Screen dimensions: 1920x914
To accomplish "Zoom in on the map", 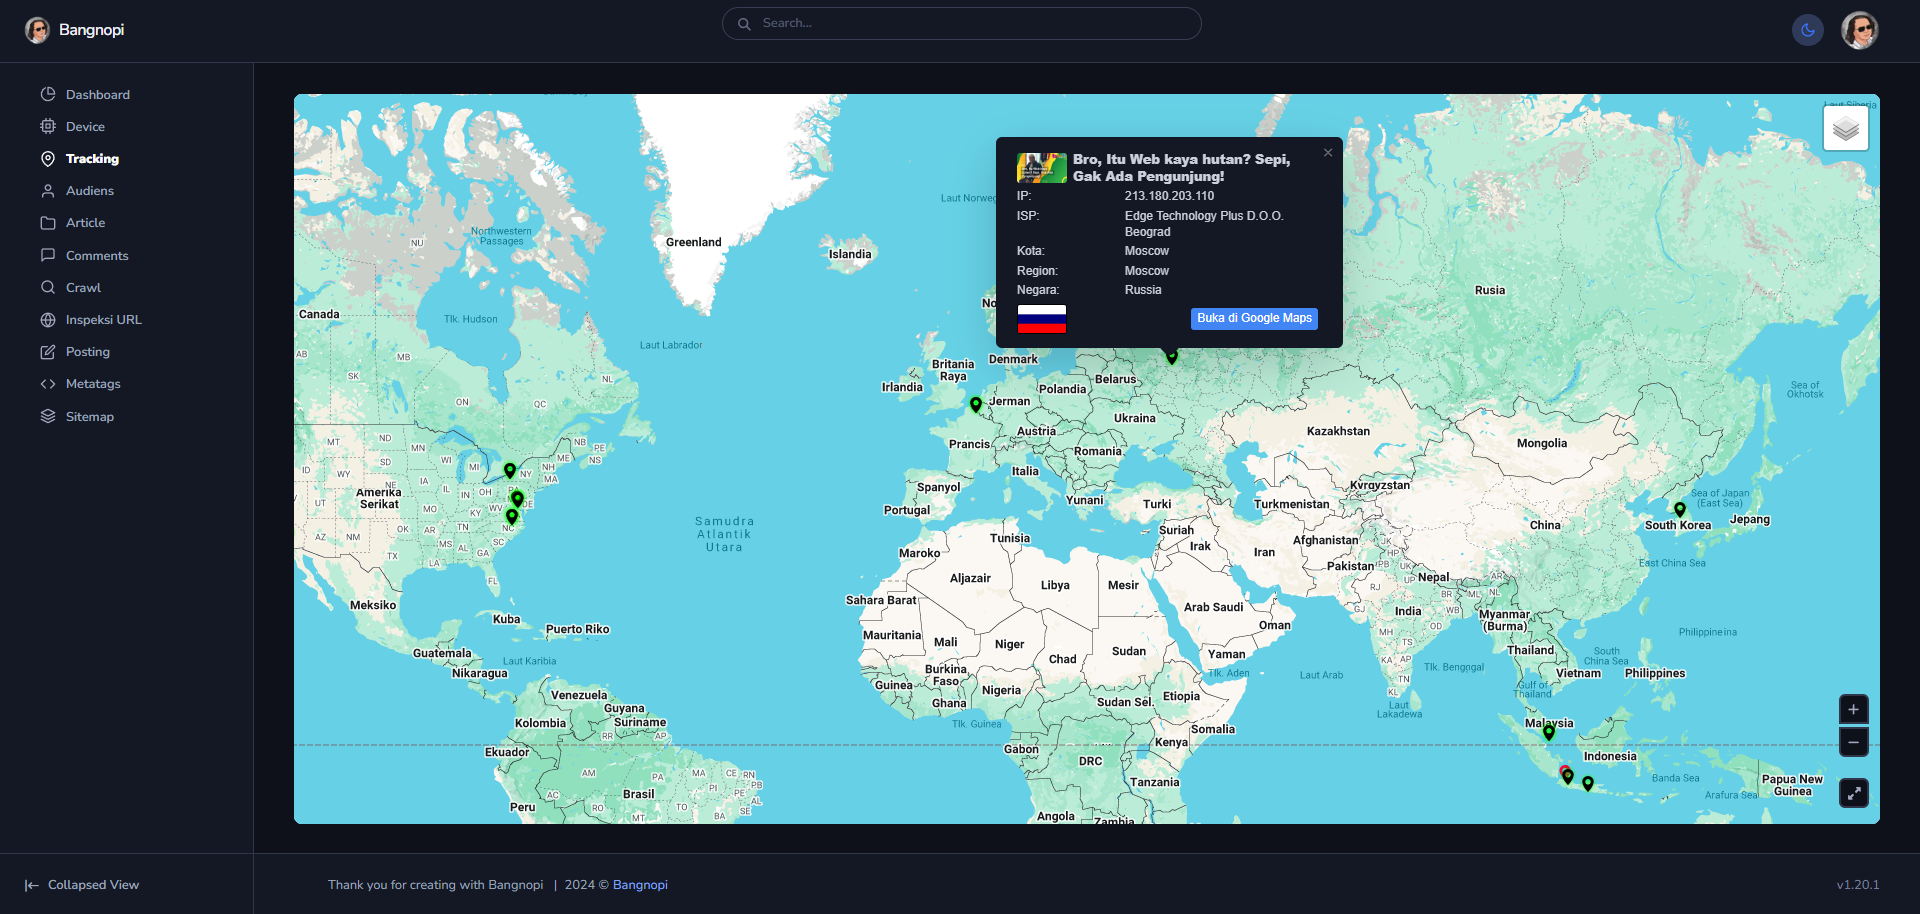I will coord(1853,709).
